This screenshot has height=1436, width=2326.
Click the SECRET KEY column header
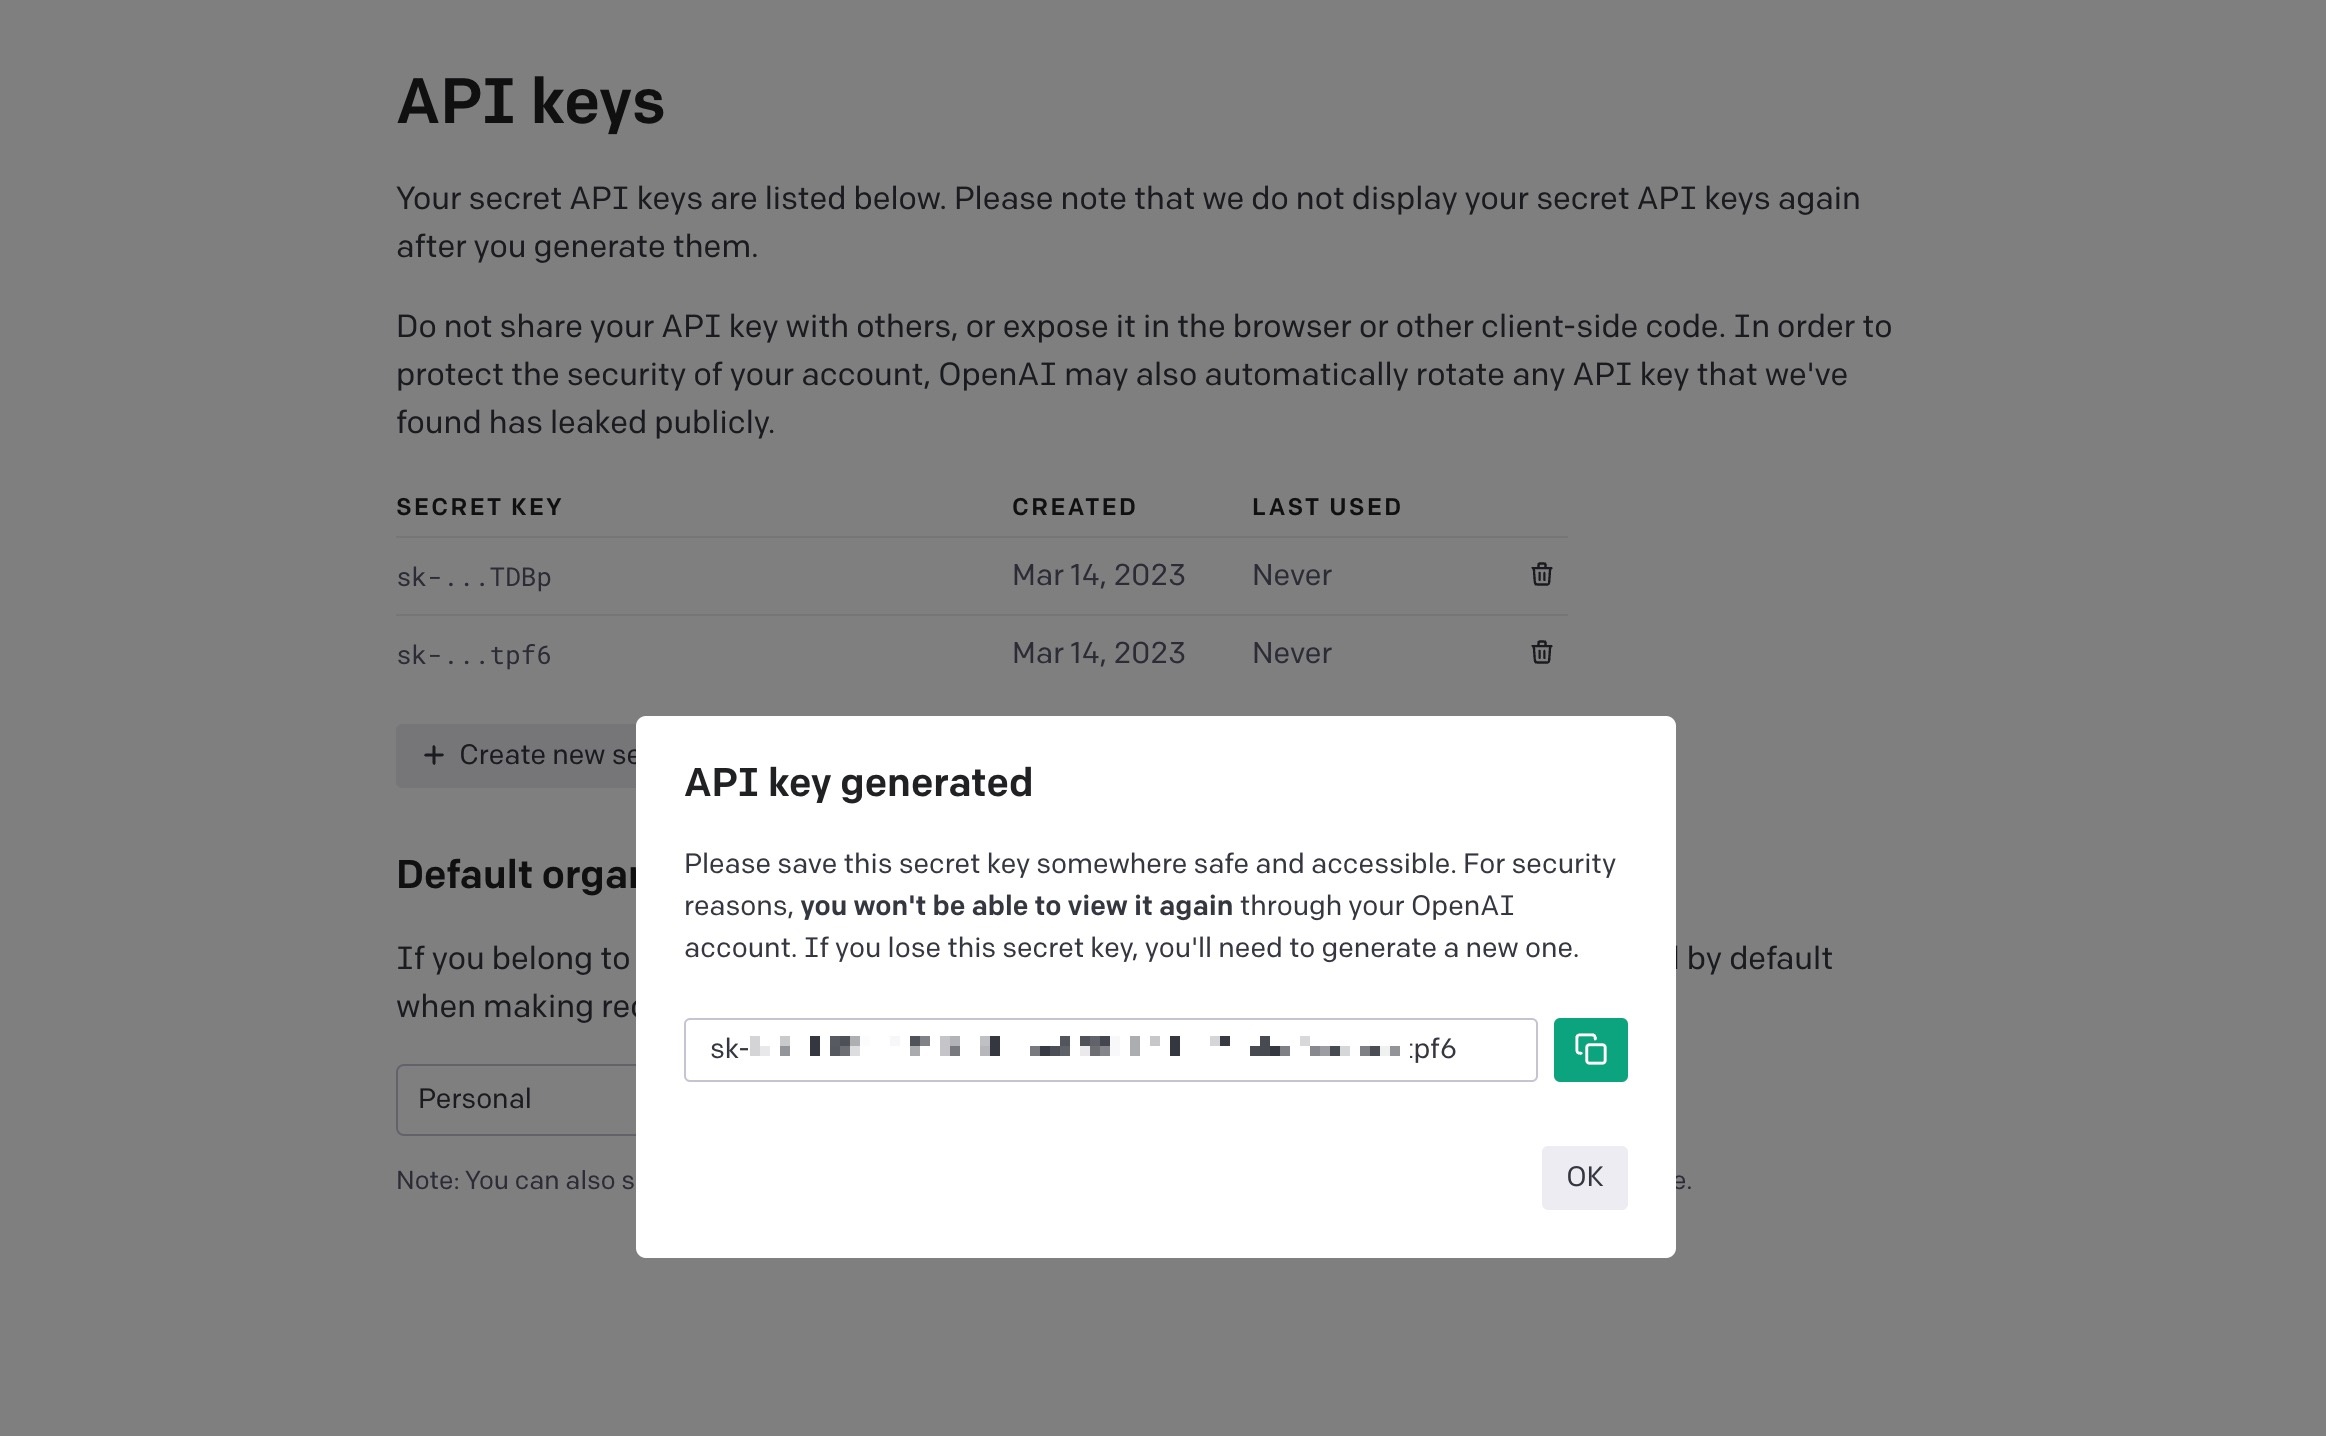pyautogui.click(x=479, y=507)
